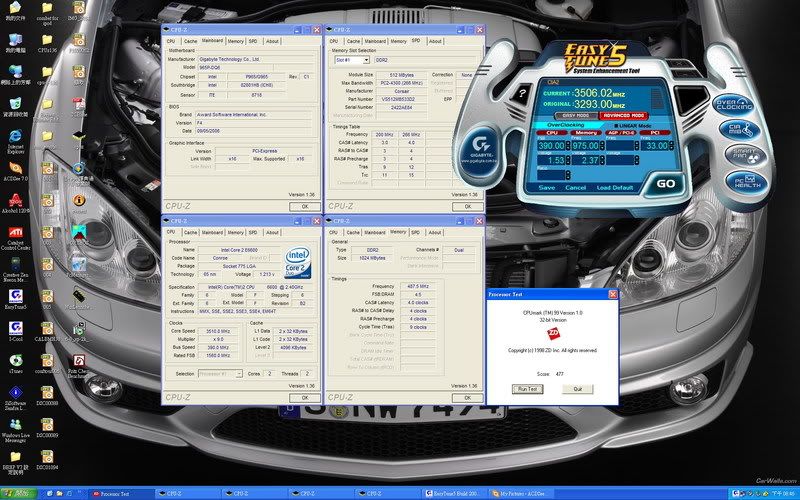Open the Overclocking section in EasyTune5
800x500 pixels.
coord(733,105)
